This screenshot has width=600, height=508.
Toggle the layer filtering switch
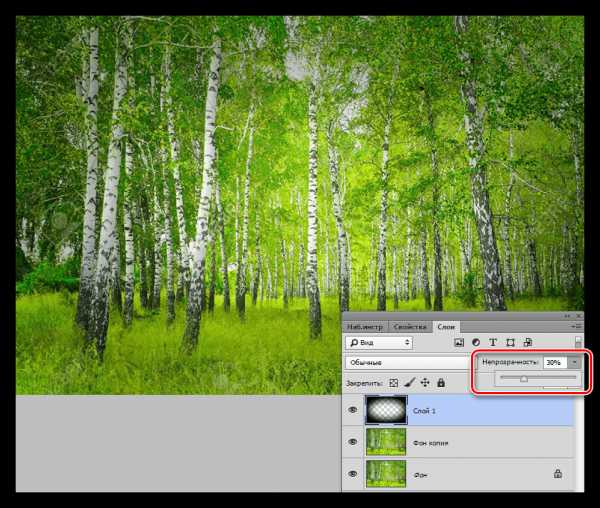[578, 342]
